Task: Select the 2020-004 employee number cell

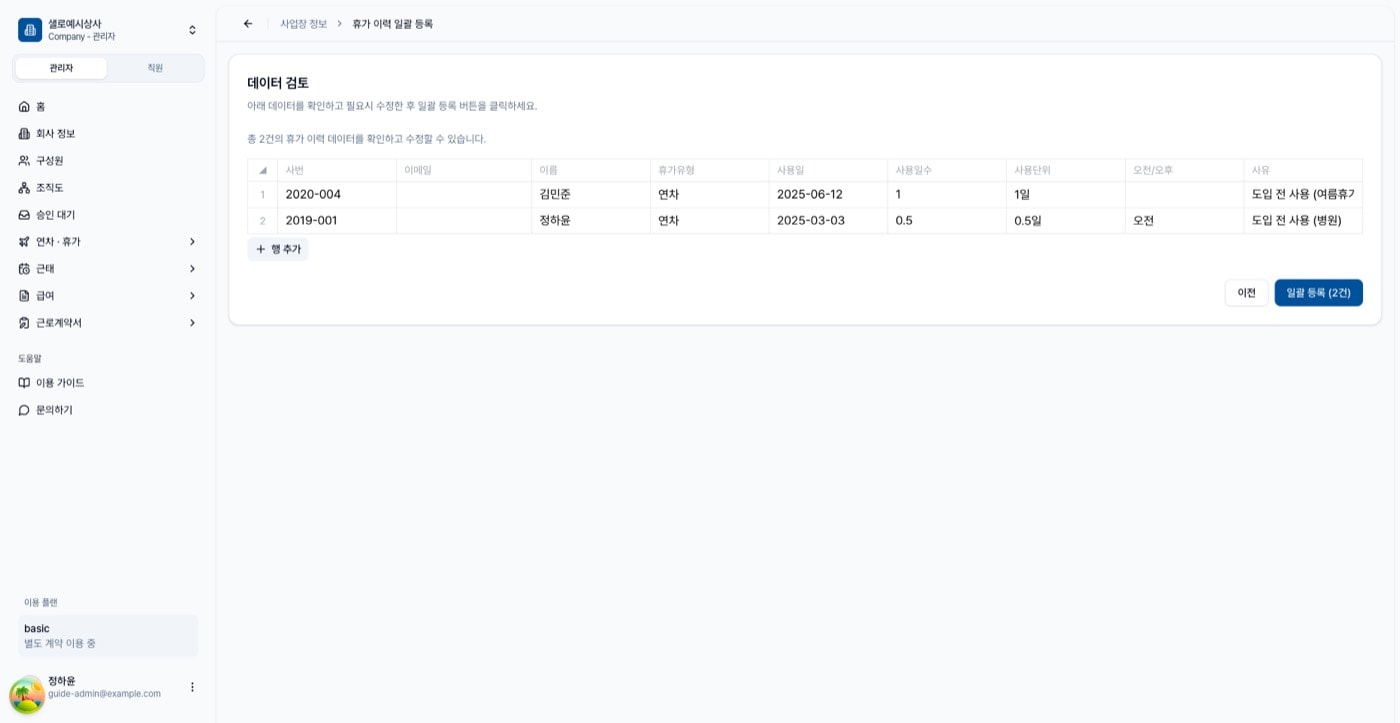Action: point(337,194)
